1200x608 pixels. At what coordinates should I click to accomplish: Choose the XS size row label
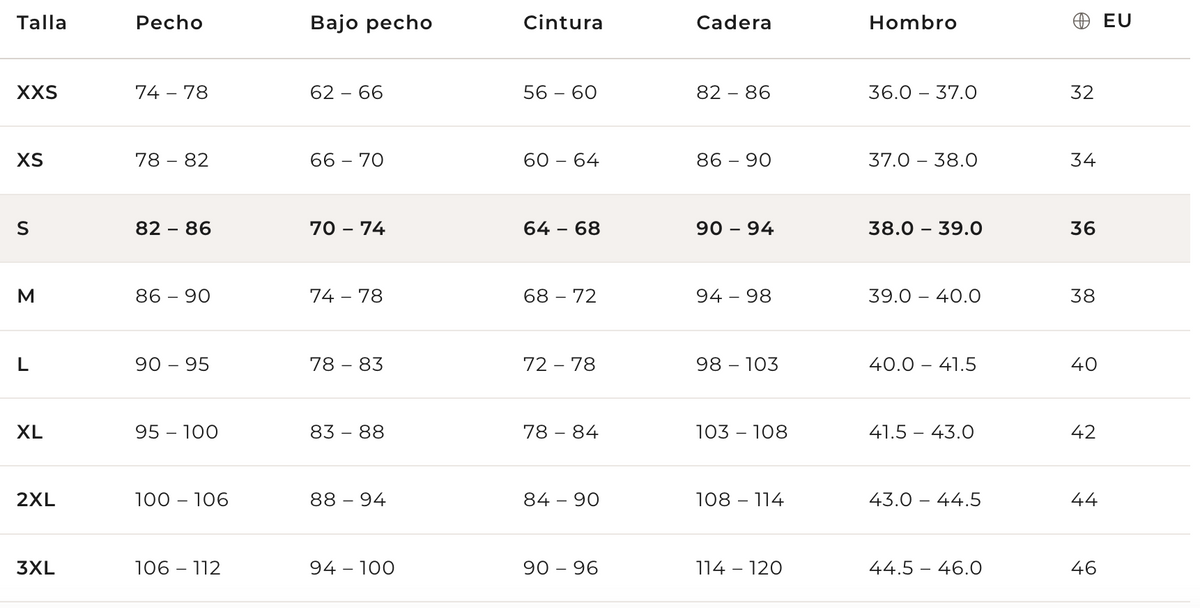(30, 160)
